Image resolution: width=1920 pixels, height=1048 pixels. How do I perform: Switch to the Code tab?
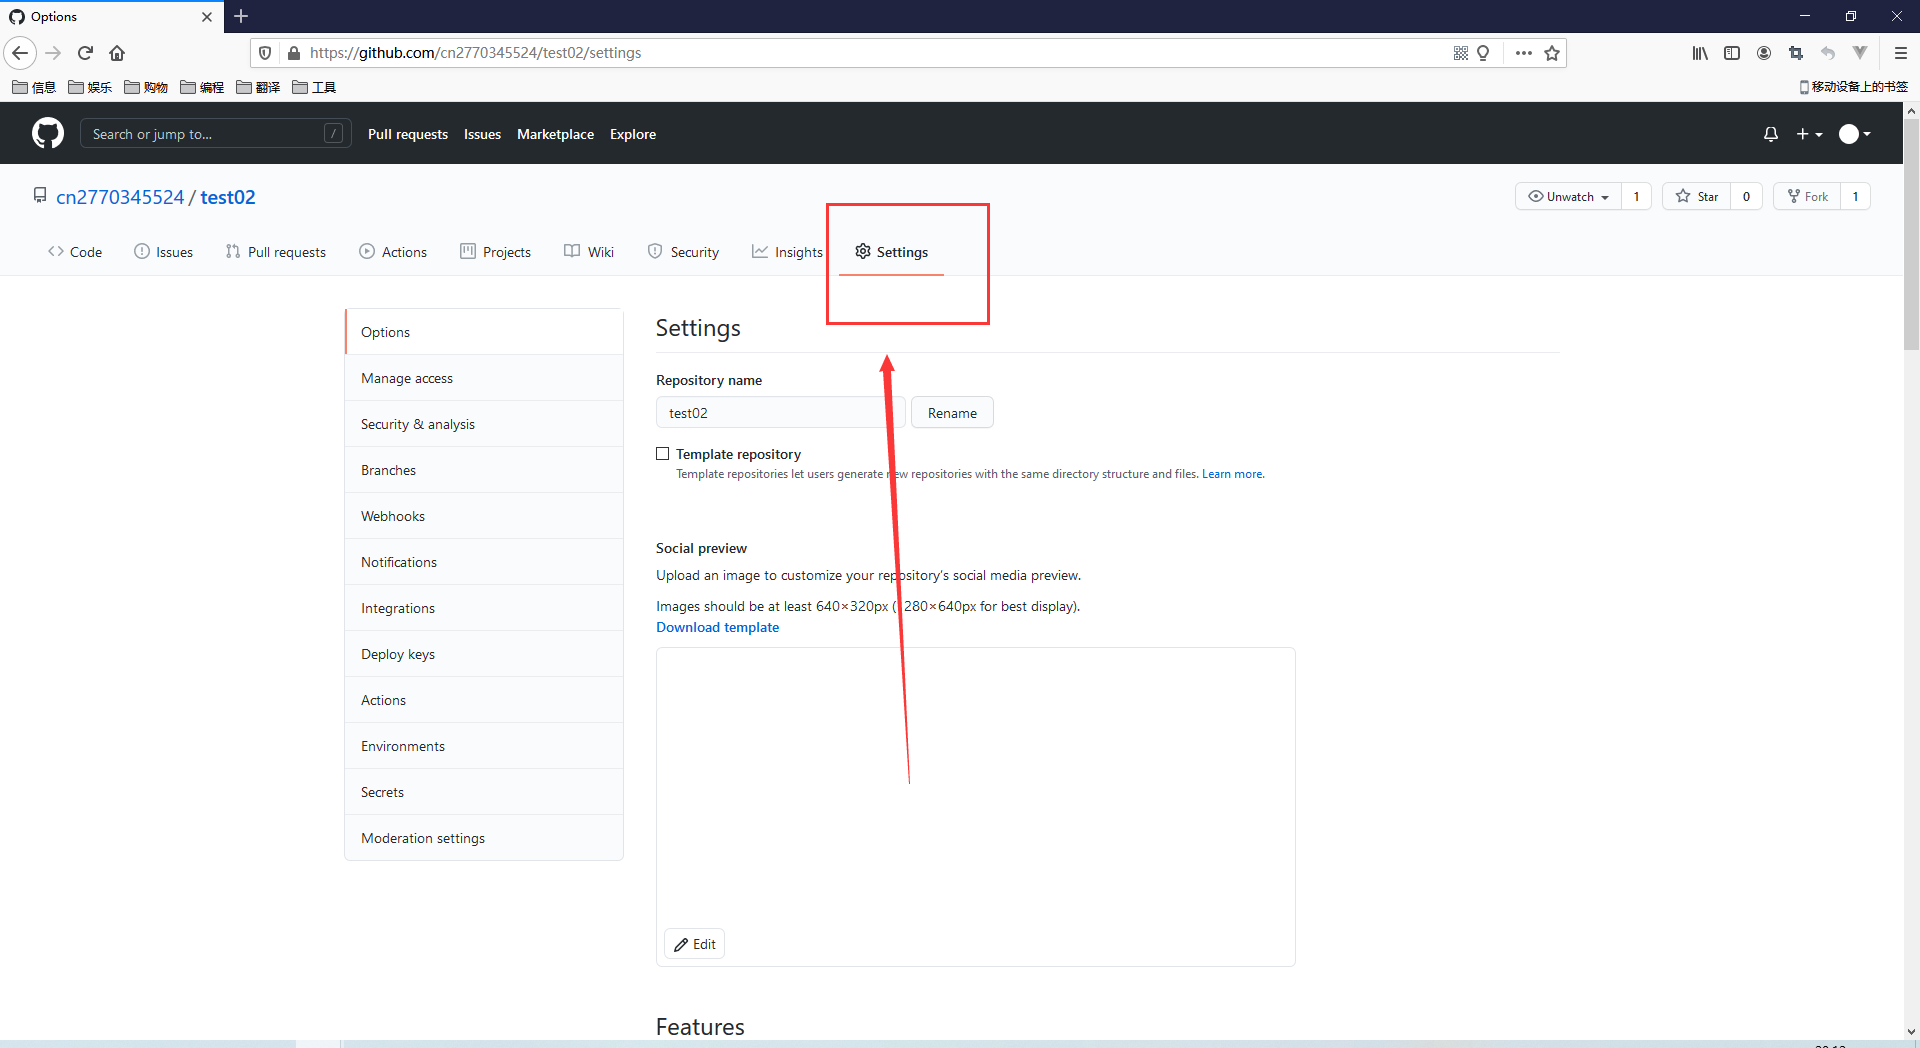pos(75,252)
